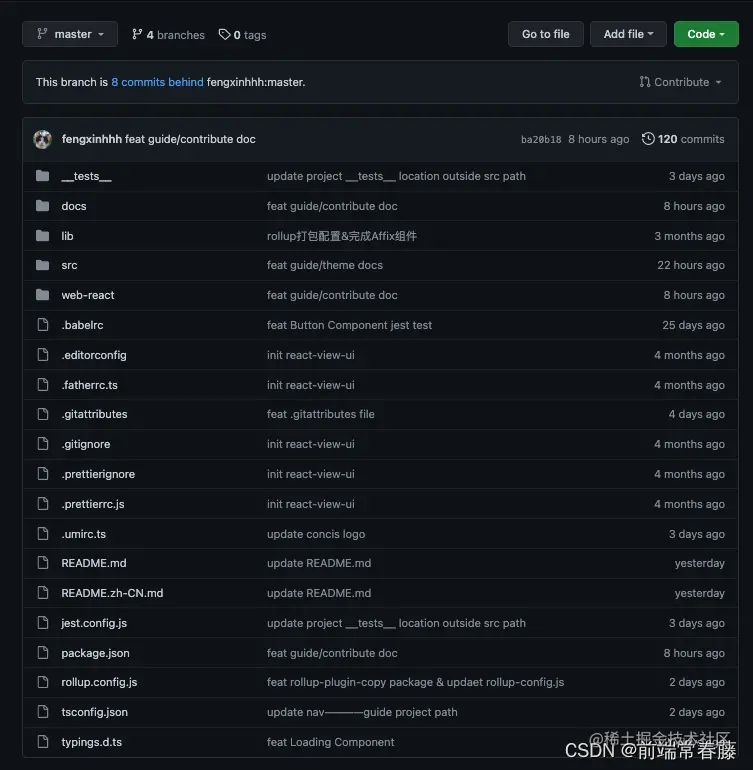This screenshot has width=753, height=770.
Task: Click the README.md file icon
Action: (x=43, y=563)
